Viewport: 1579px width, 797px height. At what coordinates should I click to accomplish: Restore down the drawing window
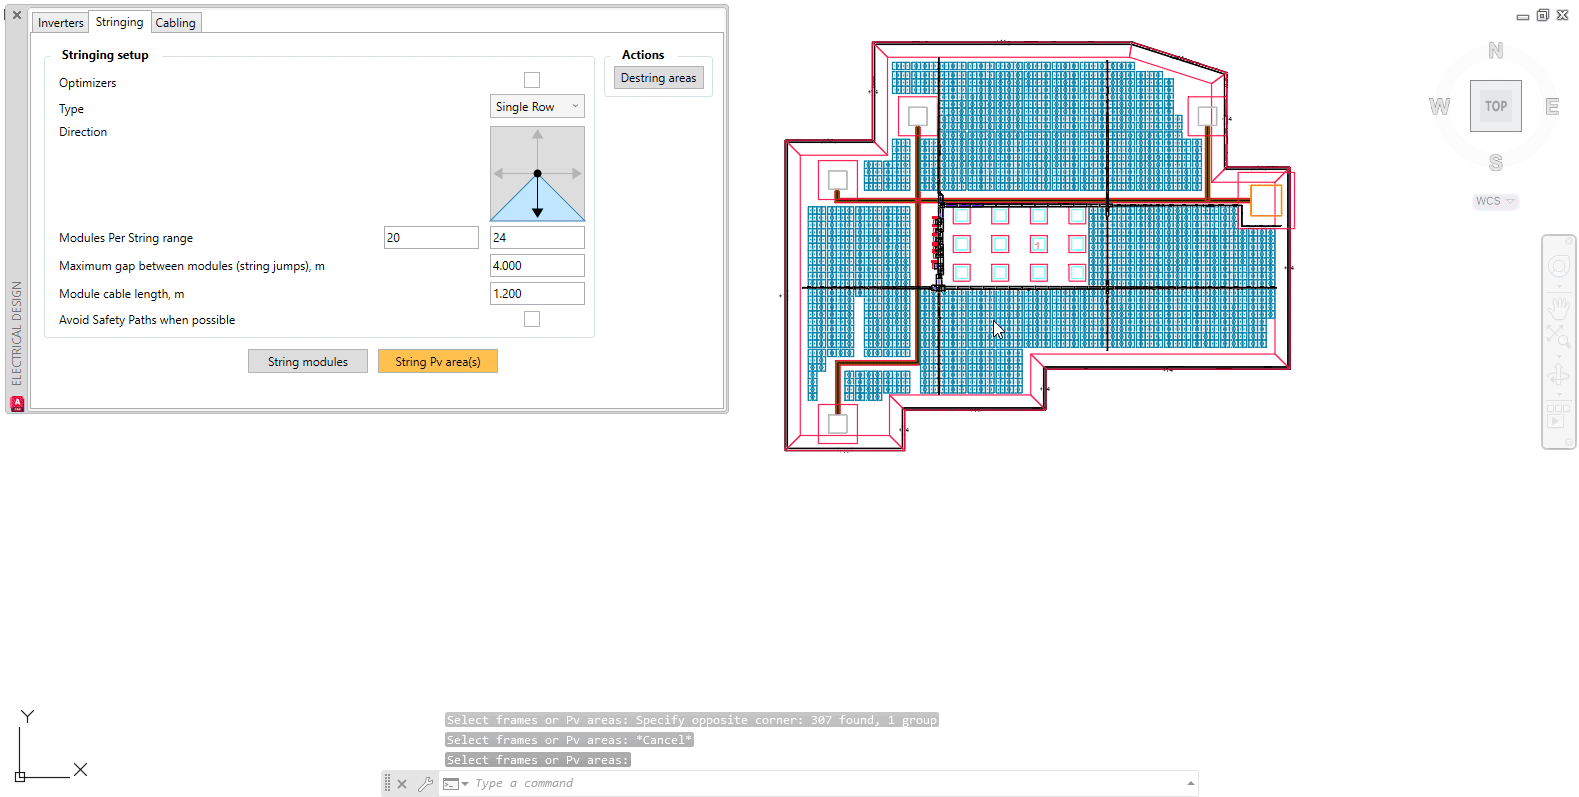[x=1543, y=15]
